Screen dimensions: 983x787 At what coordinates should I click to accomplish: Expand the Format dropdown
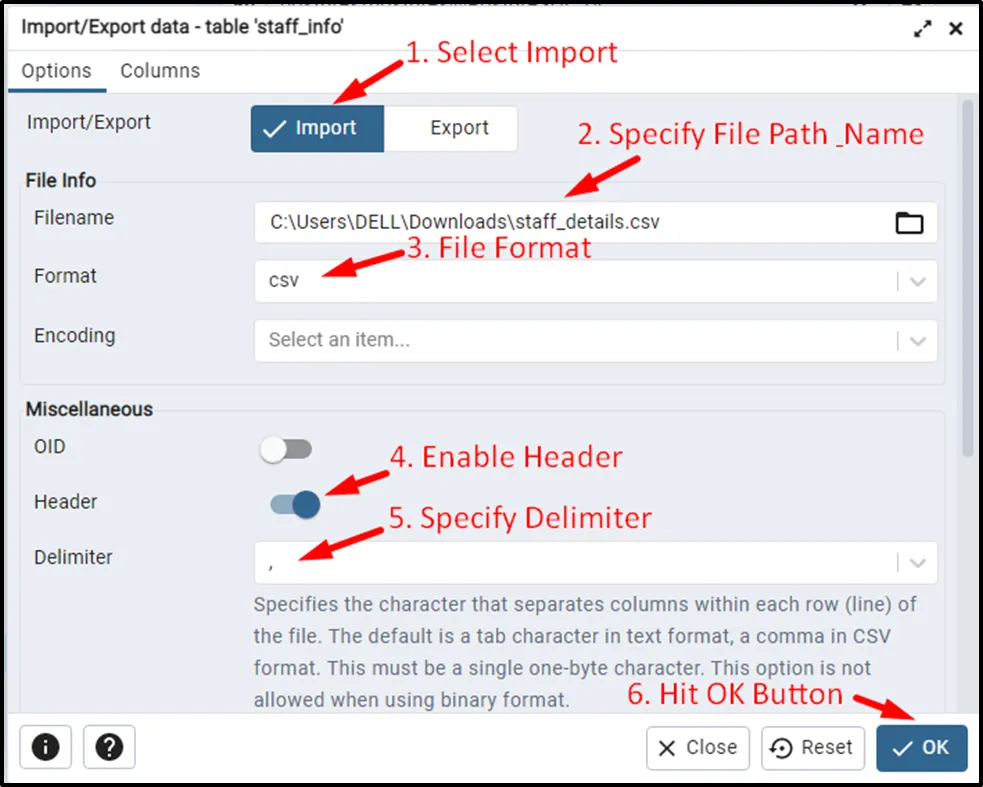click(918, 282)
